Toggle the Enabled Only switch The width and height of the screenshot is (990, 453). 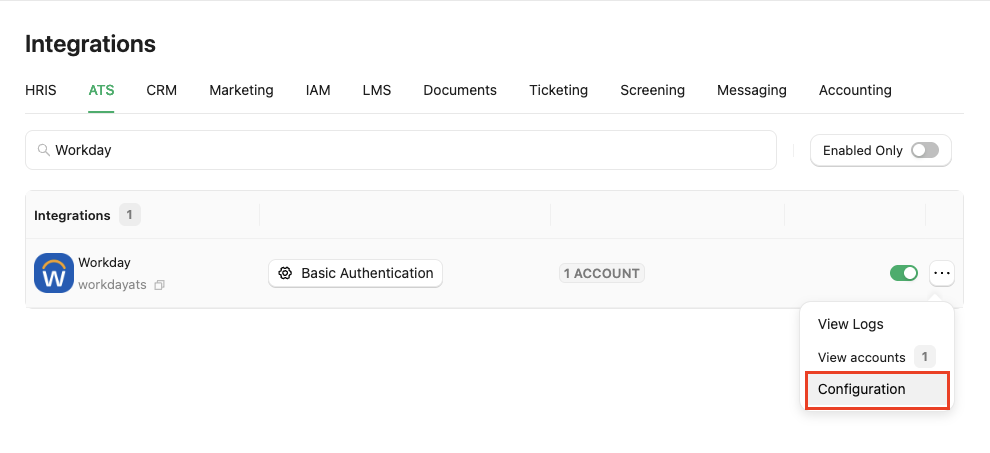925,150
